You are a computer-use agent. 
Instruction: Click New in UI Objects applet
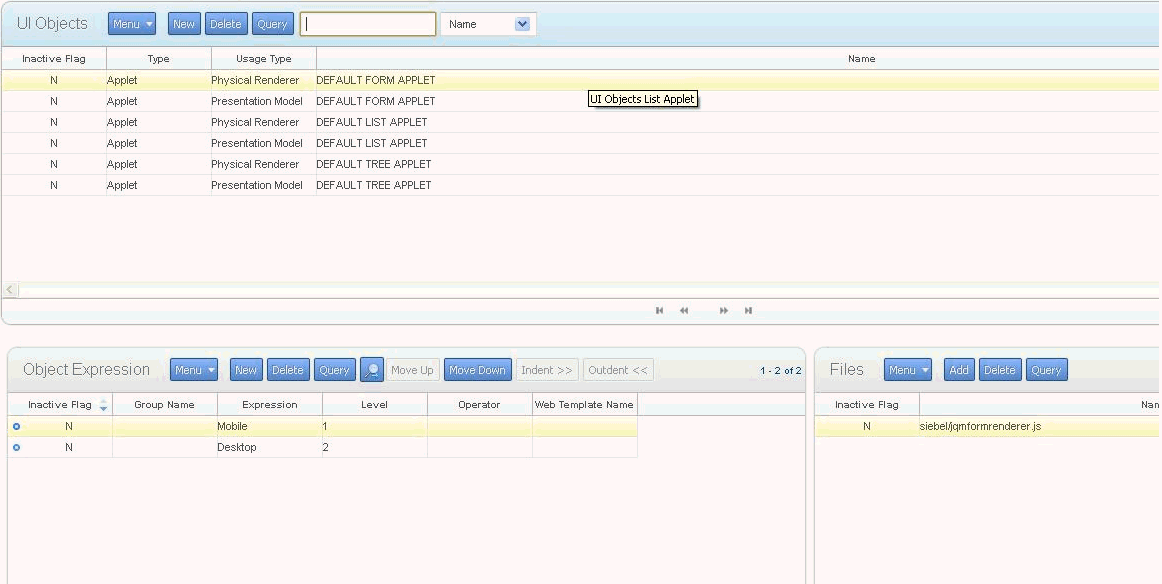click(x=184, y=24)
